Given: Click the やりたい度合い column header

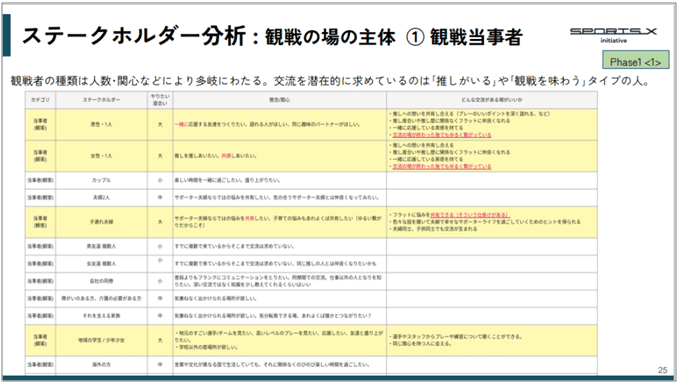Looking at the screenshot, I should click(160, 100).
